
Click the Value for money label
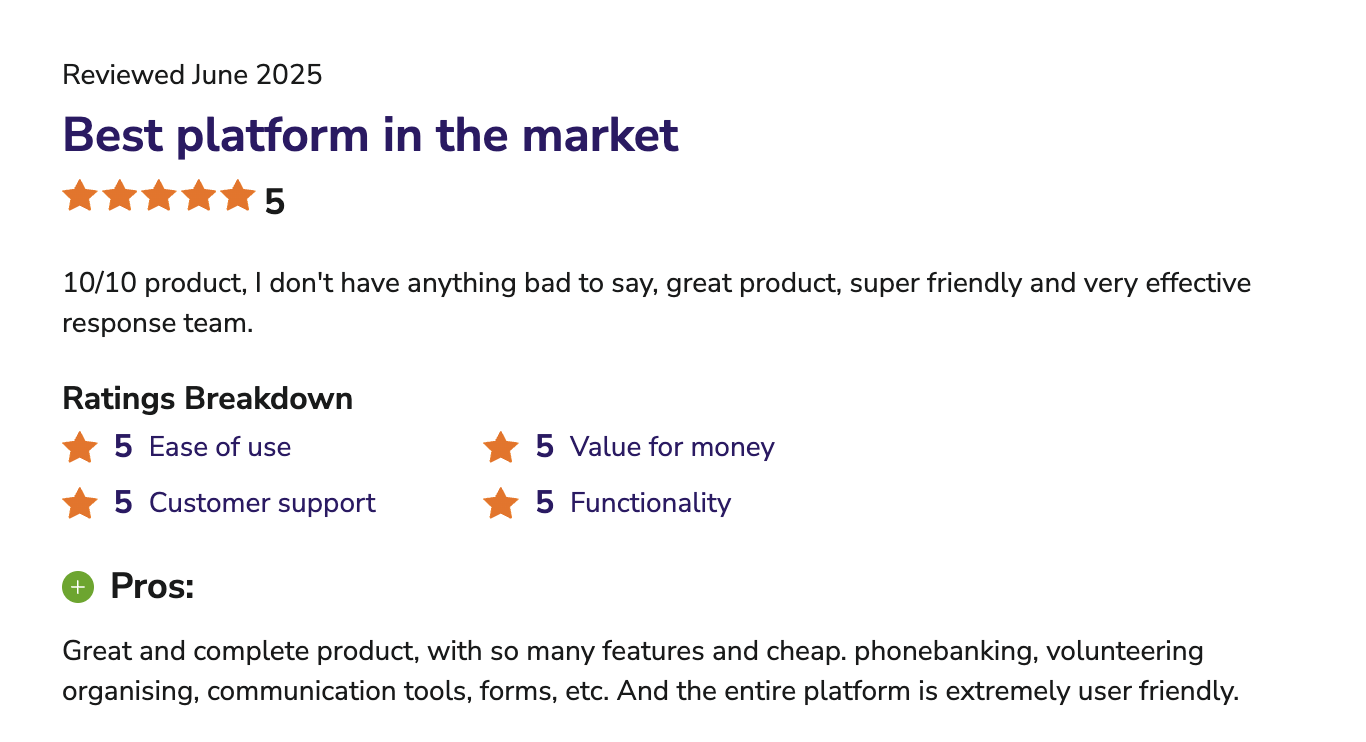[x=672, y=447]
